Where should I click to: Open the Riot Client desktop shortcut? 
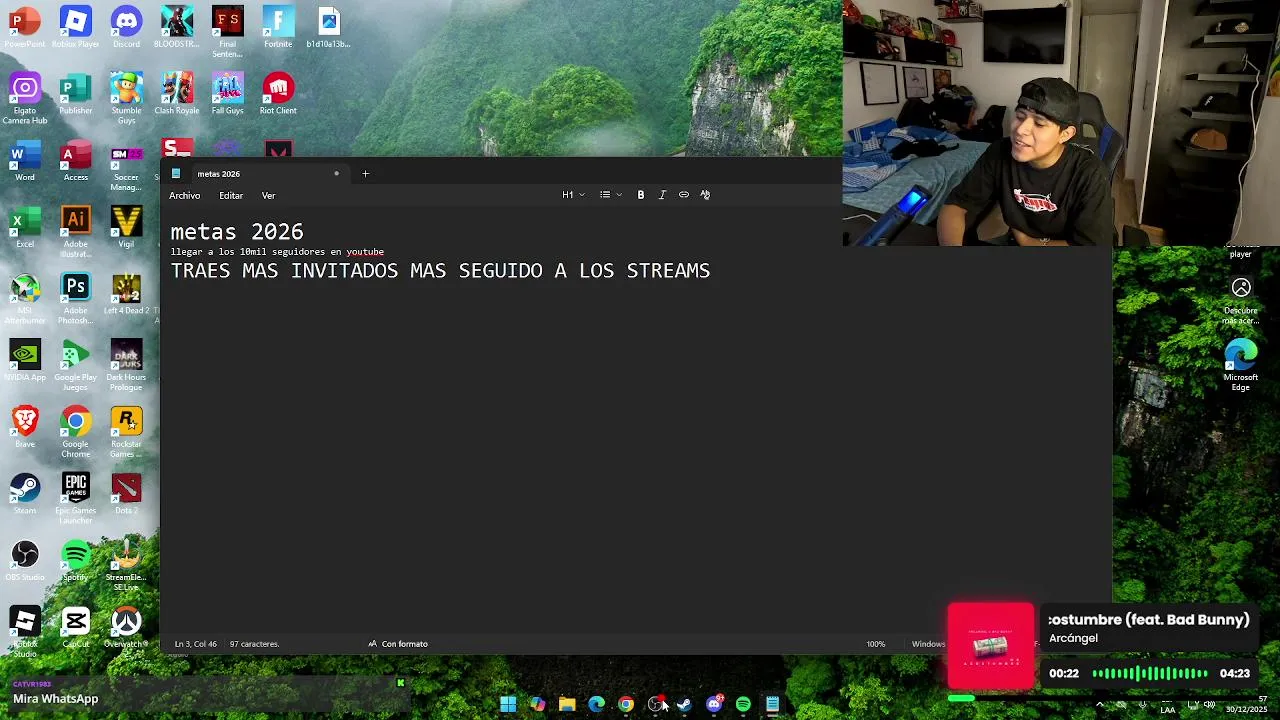tap(278, 94)
